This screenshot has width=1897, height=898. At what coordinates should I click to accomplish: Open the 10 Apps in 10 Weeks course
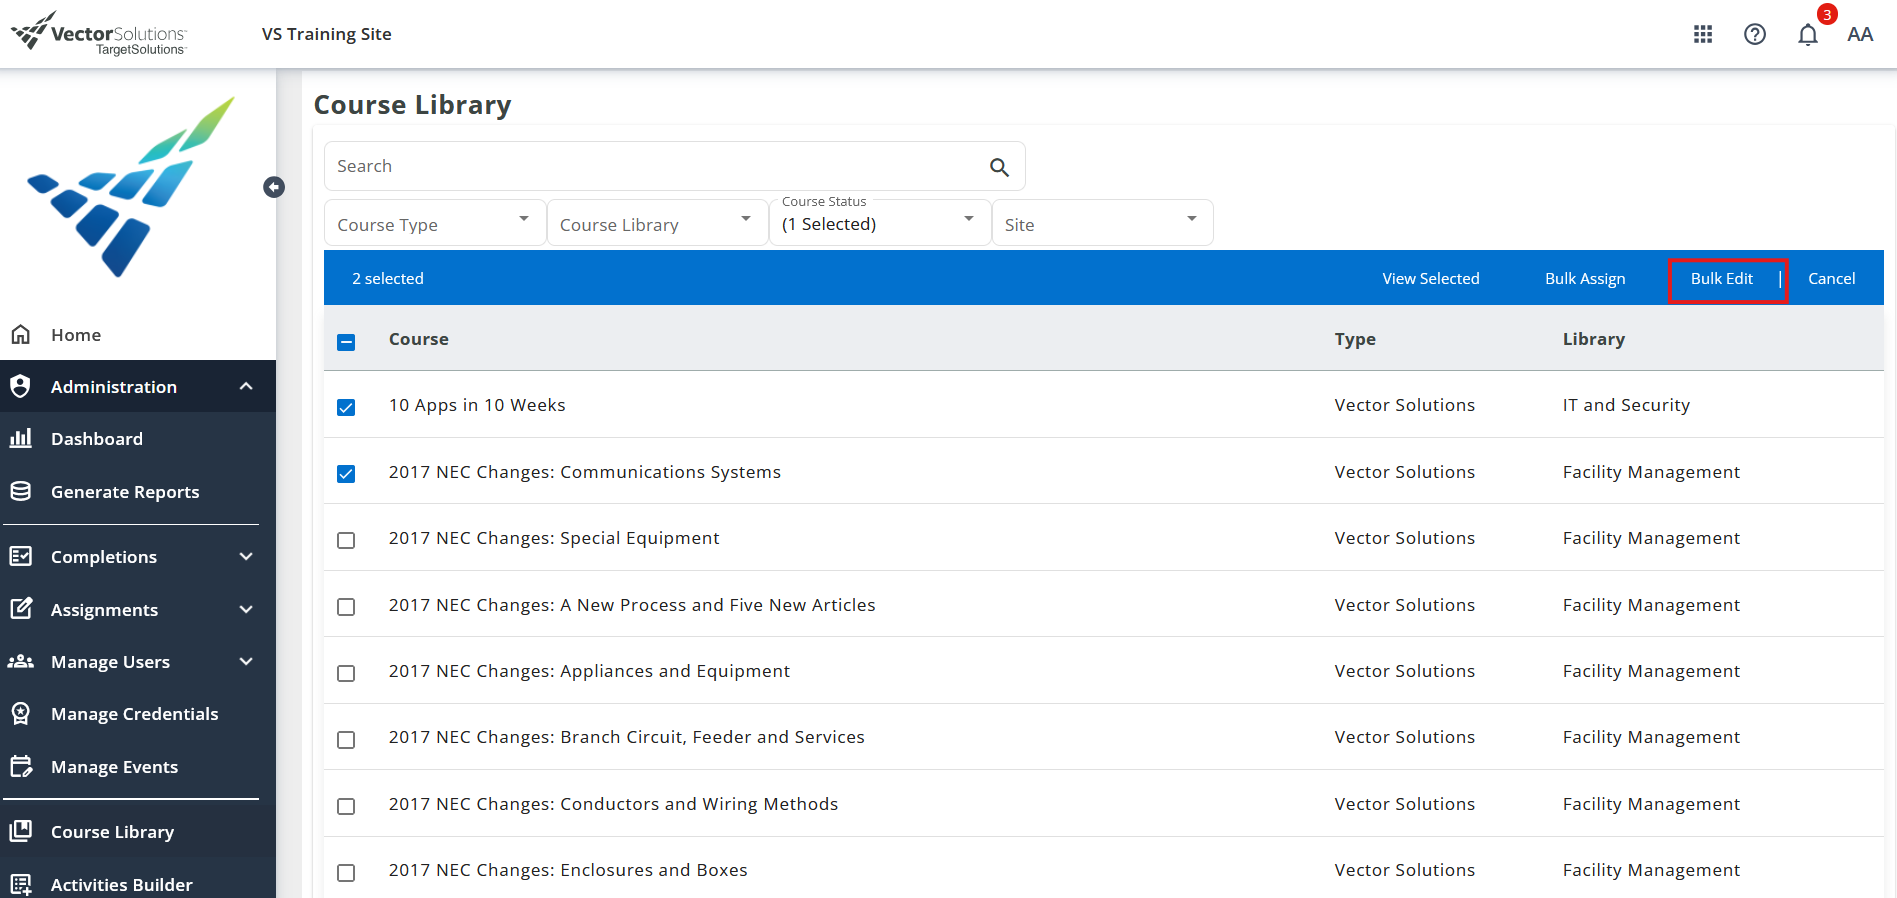(x=477, y=405)
